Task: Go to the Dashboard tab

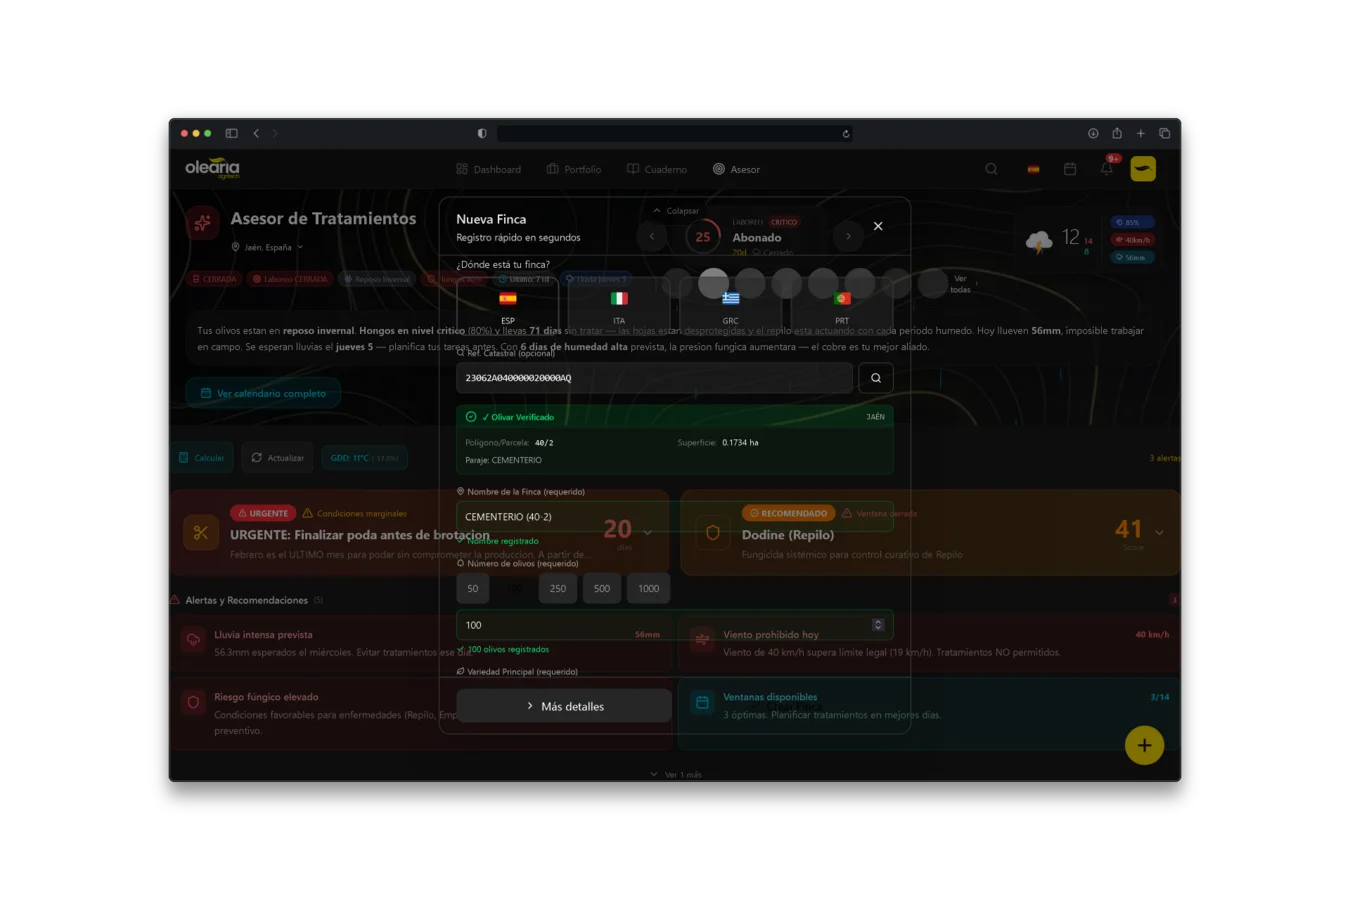Action: (x=488, y=169)
